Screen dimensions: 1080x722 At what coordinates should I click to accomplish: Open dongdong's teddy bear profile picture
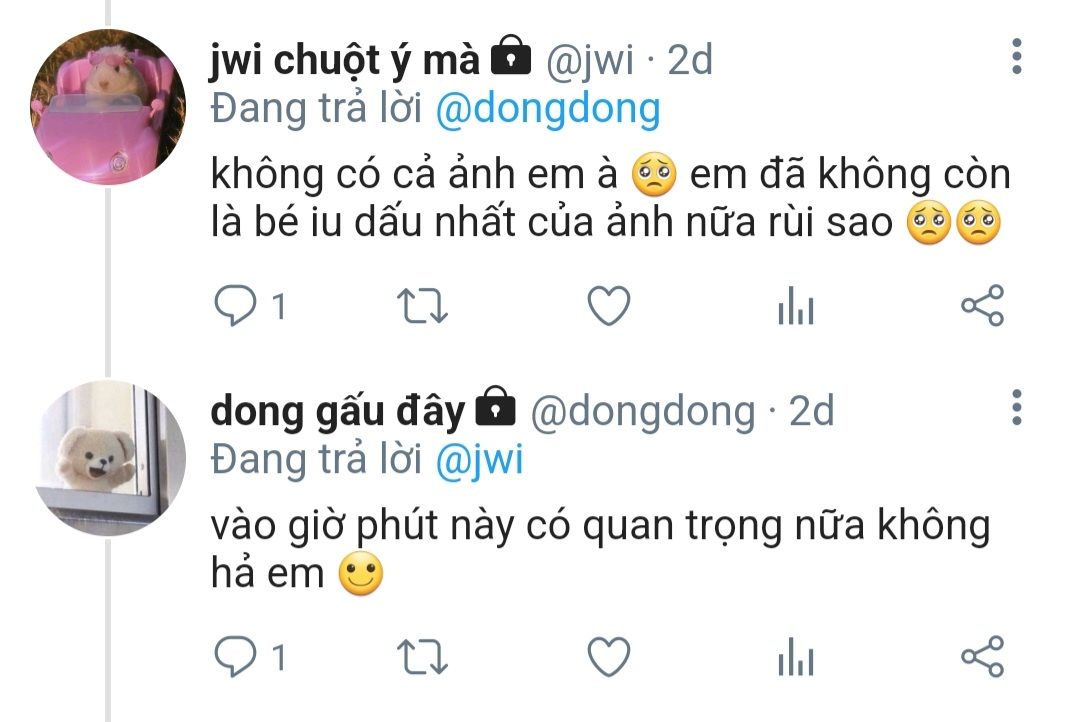(110, 458)
